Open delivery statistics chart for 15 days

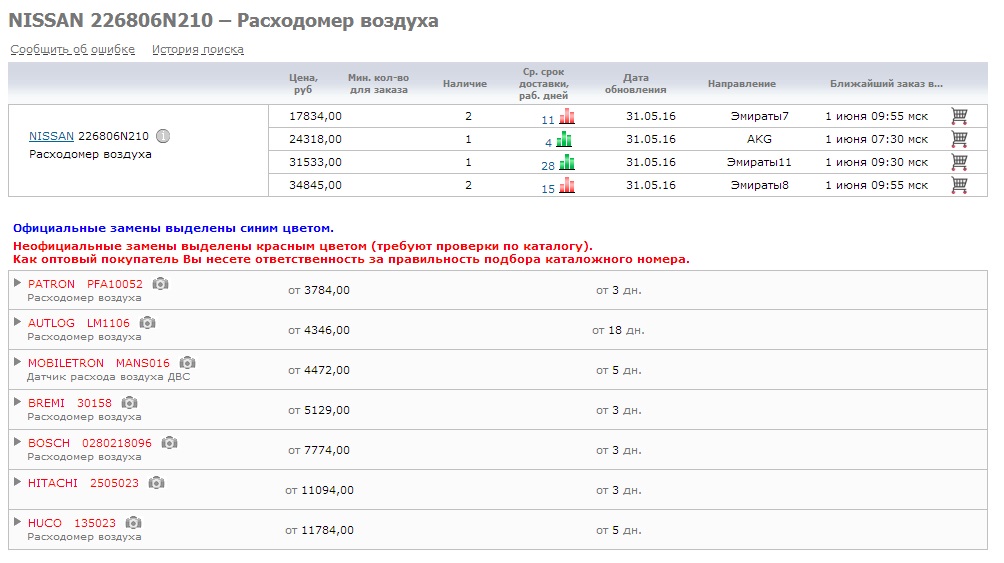(x=567, y=185)
